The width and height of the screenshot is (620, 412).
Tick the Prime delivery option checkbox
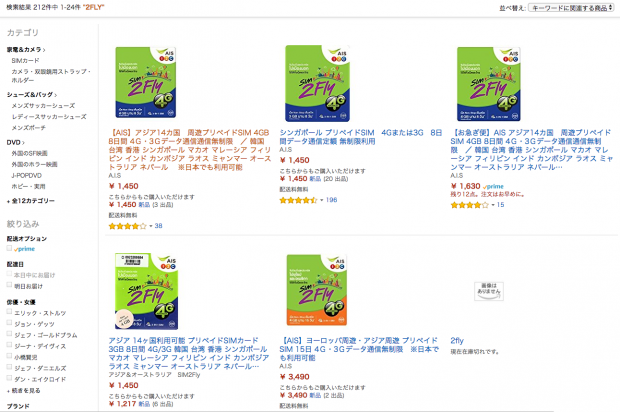tap(9, 248)
